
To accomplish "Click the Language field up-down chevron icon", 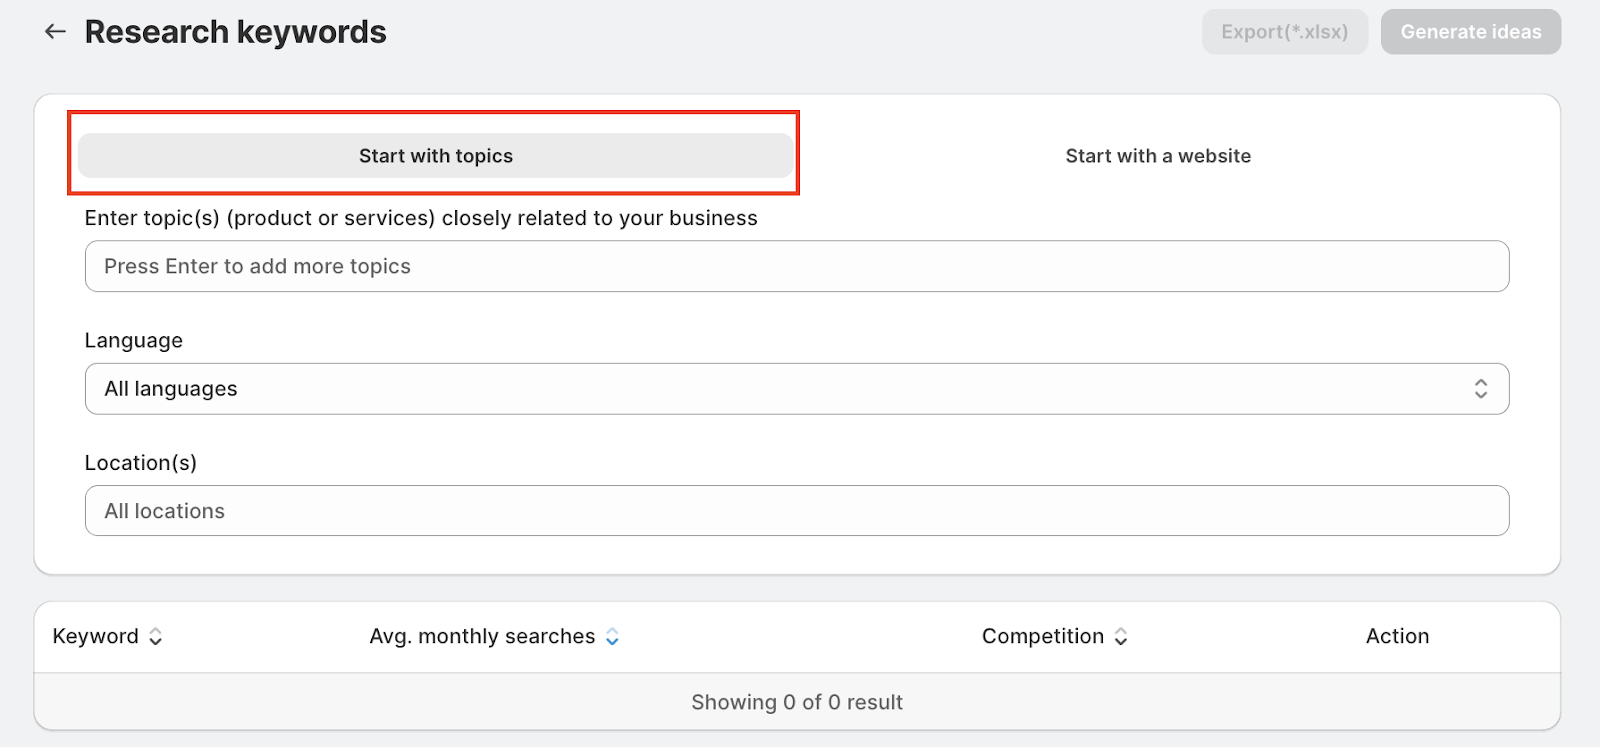I will (x=1481, y=389).
